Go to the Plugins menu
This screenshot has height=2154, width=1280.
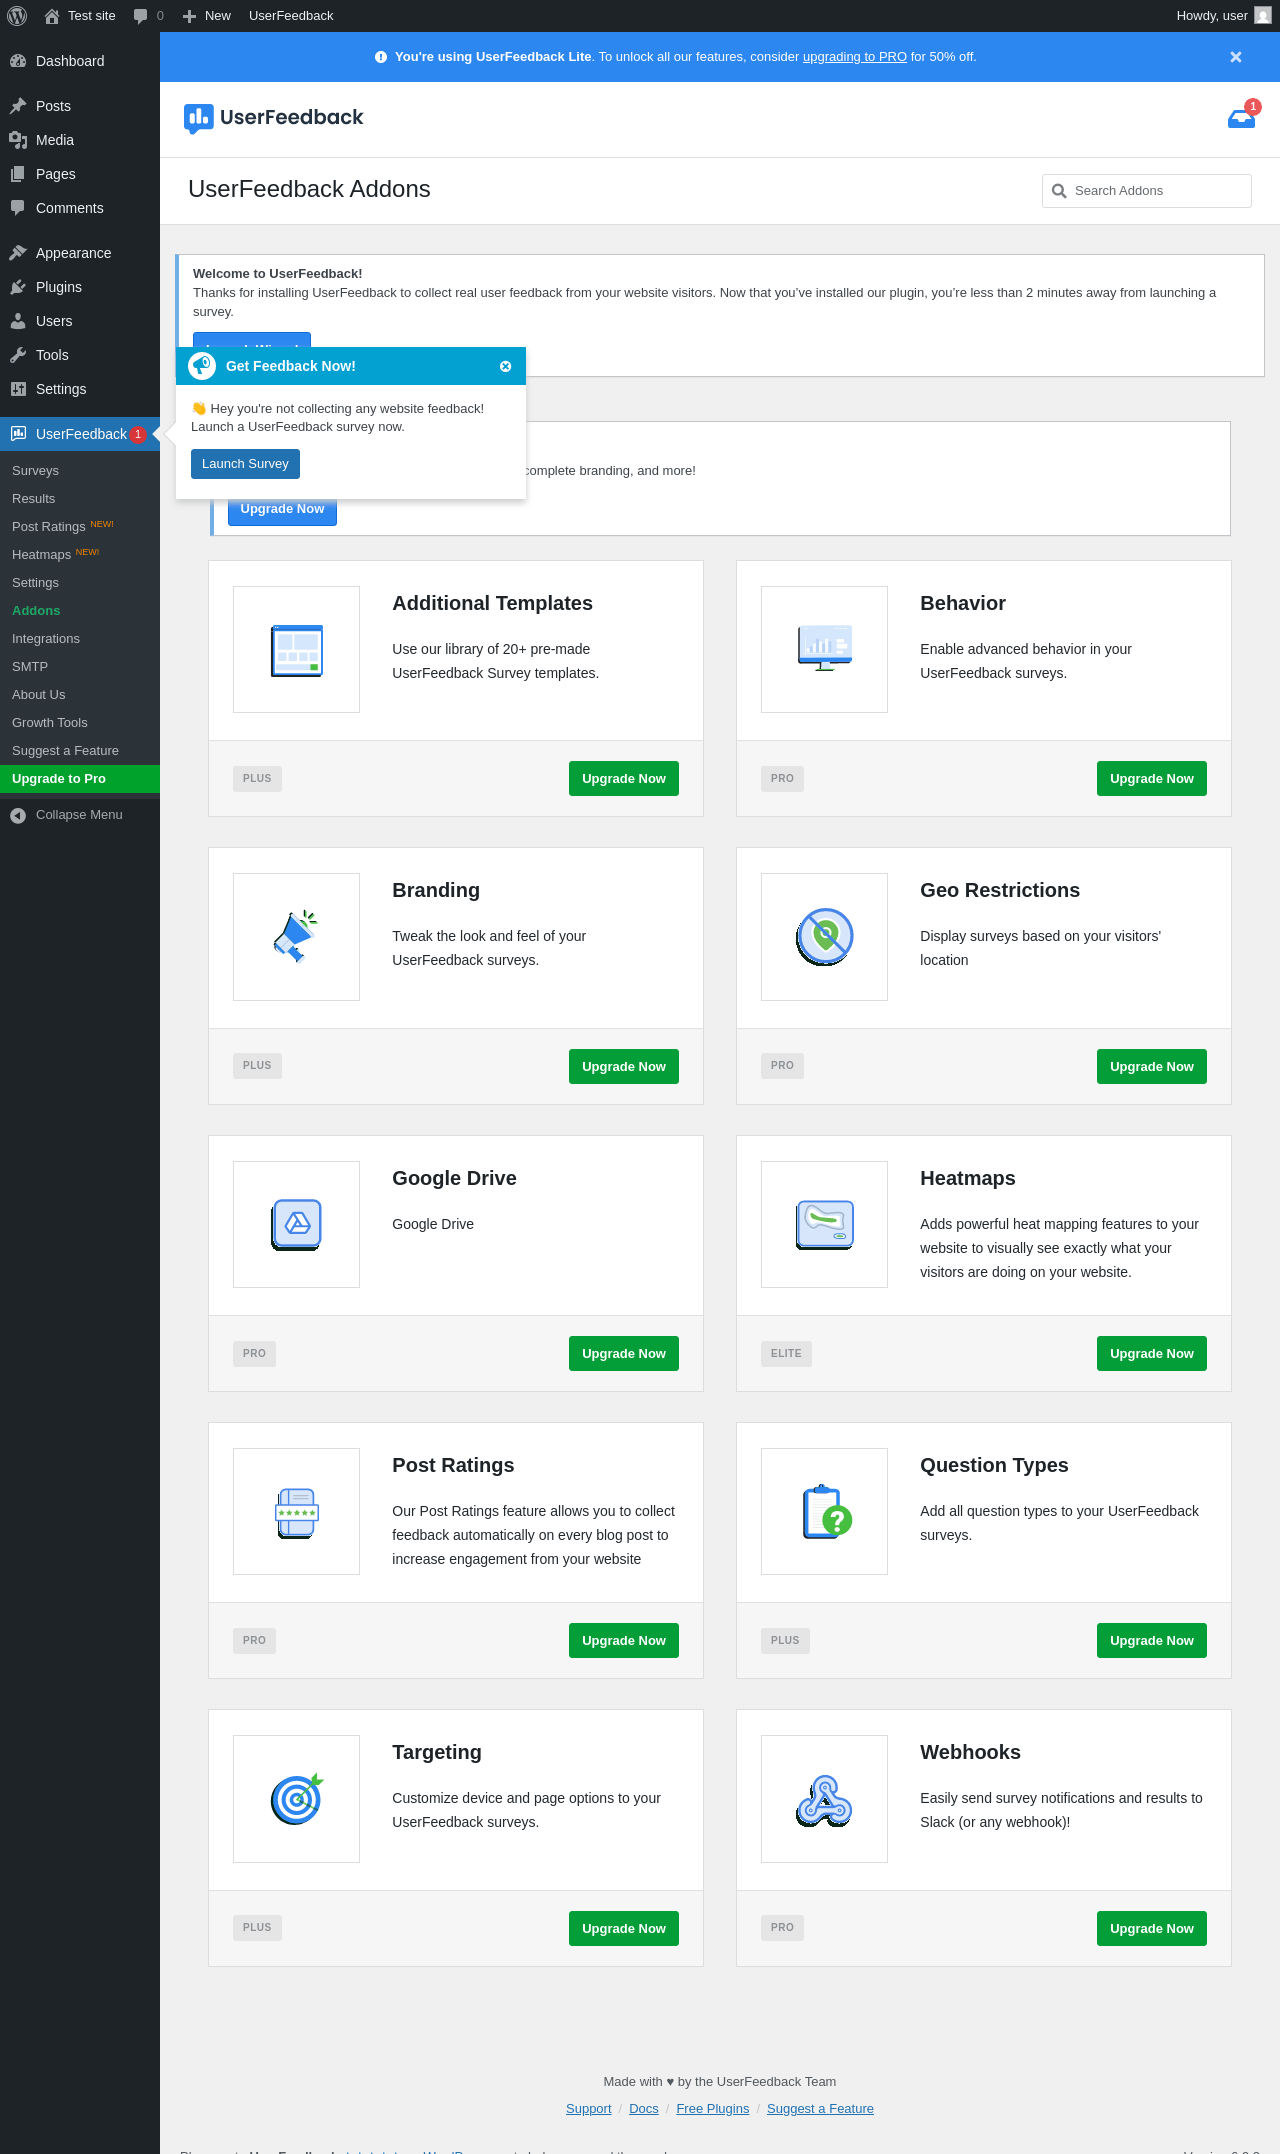pos(59,287)
